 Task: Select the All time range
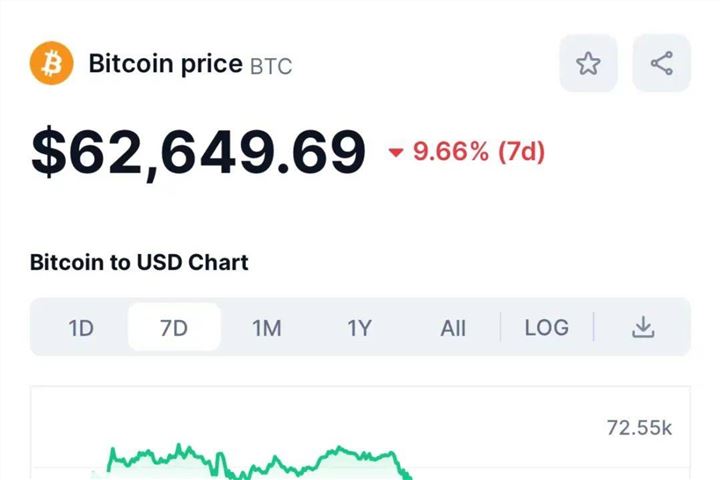click(453, 328)
